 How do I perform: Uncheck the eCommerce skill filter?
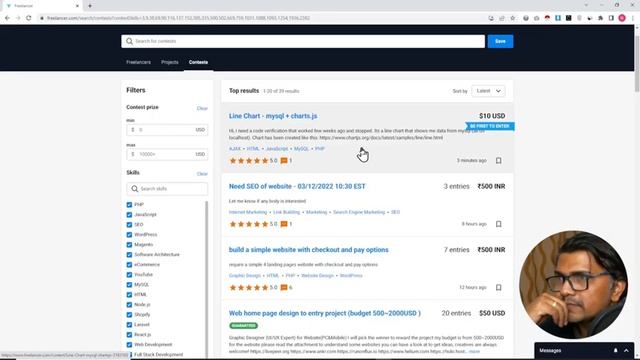tap(129, 264)
